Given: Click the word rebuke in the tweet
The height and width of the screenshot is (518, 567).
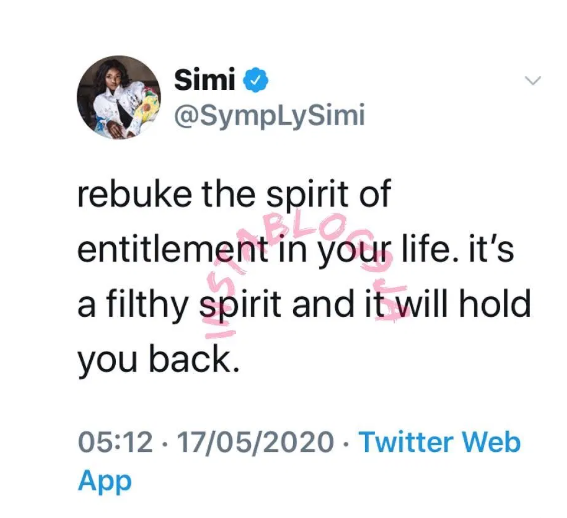Looking at the screenshot, I should pyautogui.click(x=135, y=194).
